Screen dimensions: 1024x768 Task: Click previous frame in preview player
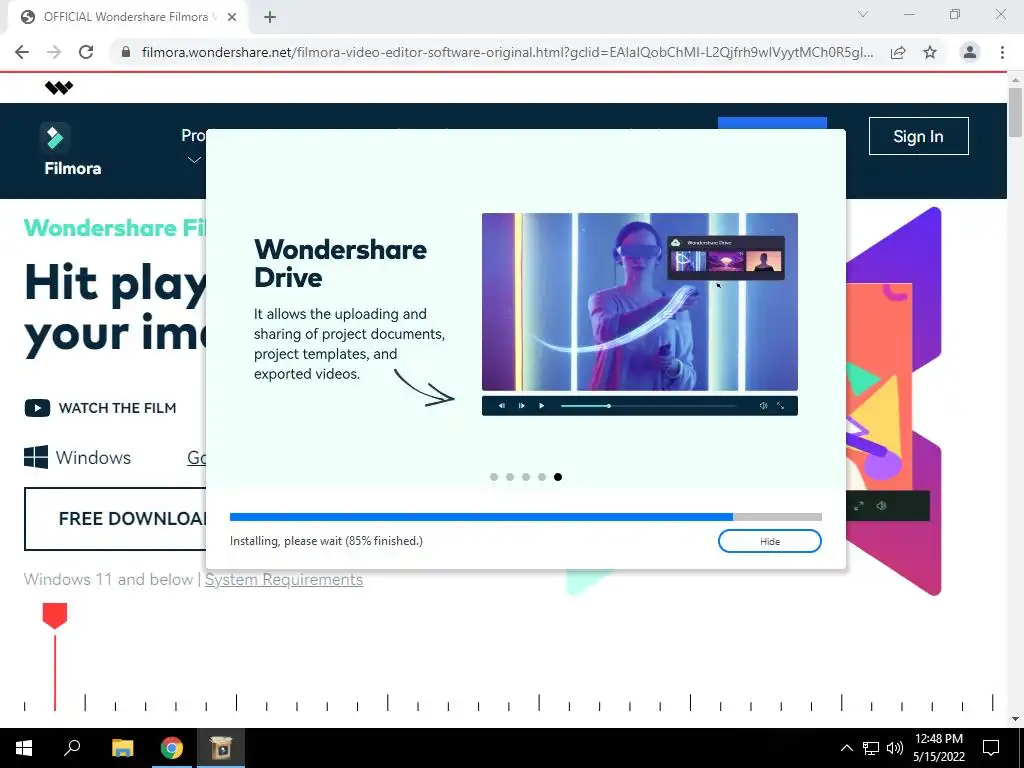pos(502,406)
